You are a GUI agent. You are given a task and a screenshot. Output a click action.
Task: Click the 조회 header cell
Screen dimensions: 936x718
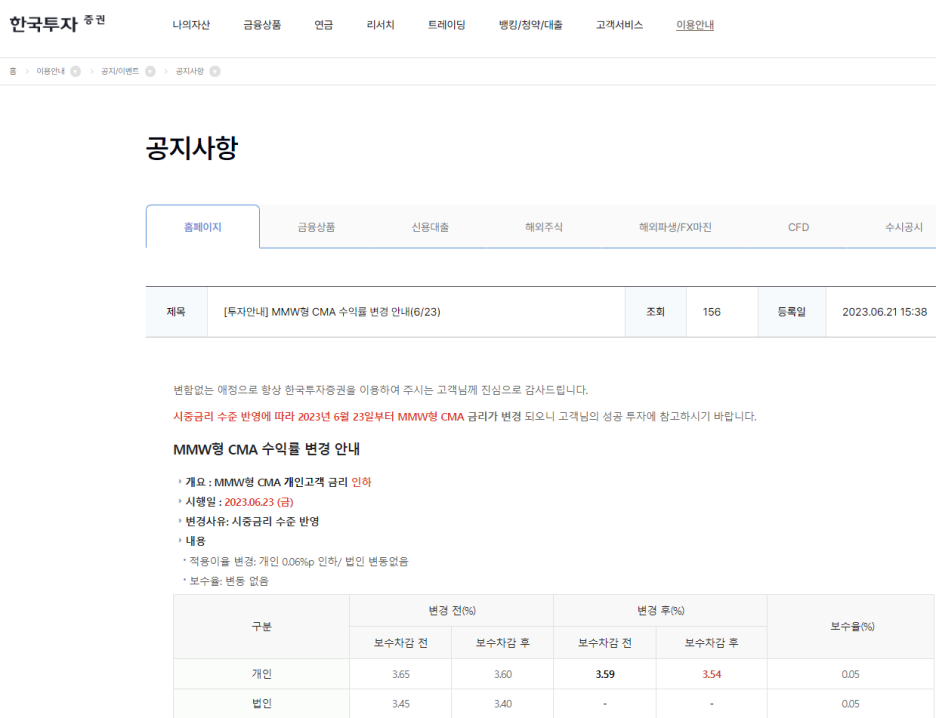[x=655, y=312]
